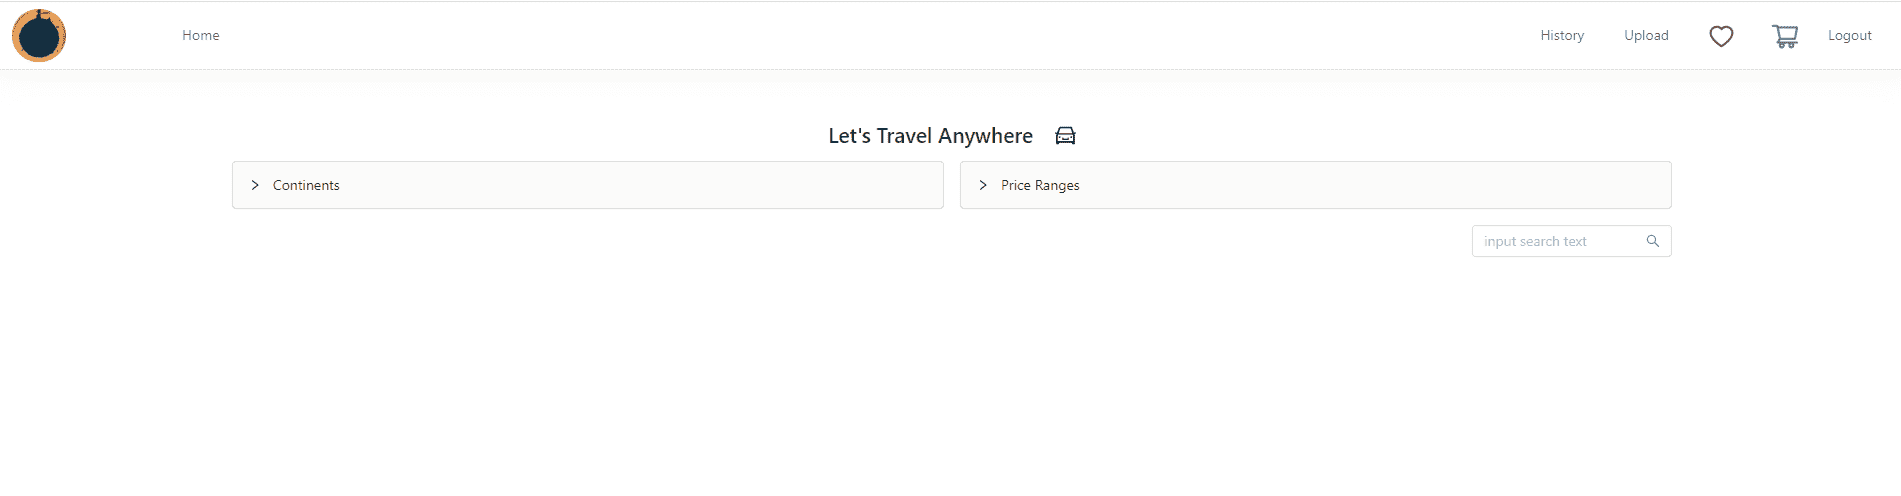Expand the Continents filter panel label

click(306, 185)
